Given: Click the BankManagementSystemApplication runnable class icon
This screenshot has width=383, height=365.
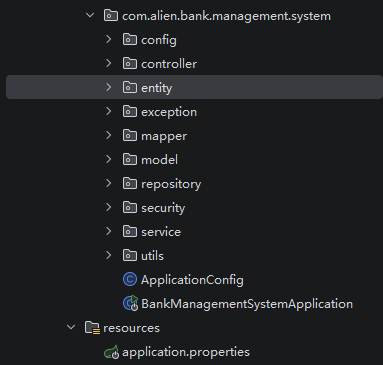Looking at the screenshot, I should pos(130,303).
